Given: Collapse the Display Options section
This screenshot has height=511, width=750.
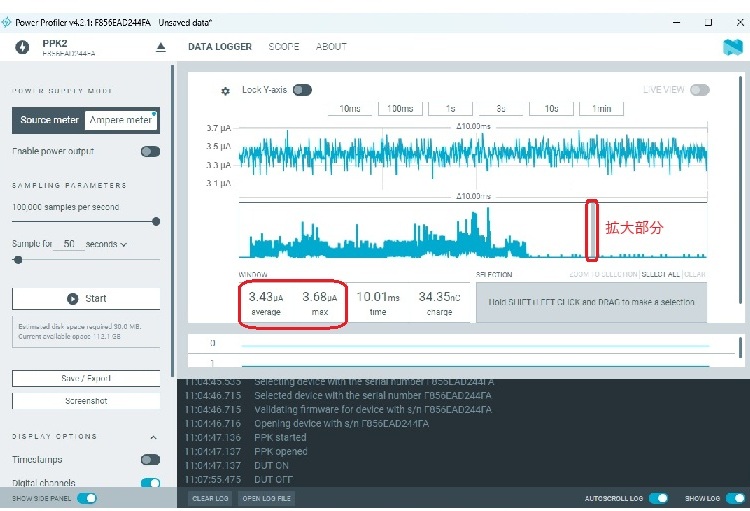Looking at the screenshot, I should [153, 437].
